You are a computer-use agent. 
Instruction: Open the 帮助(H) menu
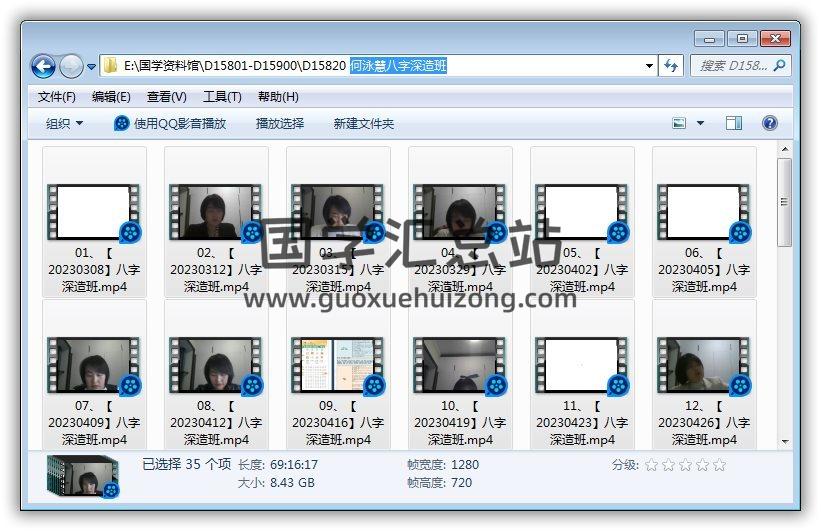tap(278, 97)
